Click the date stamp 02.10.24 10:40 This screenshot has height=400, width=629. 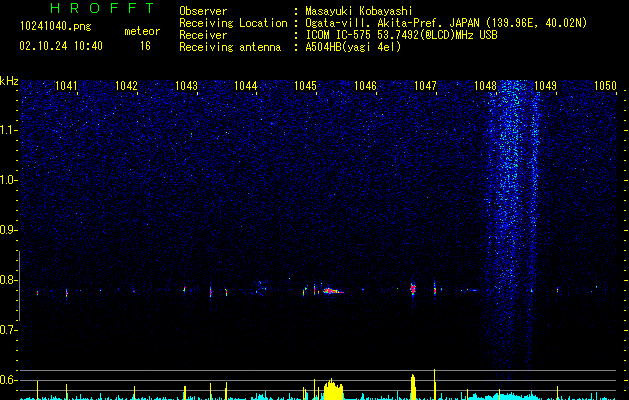(x=61, y=46)
